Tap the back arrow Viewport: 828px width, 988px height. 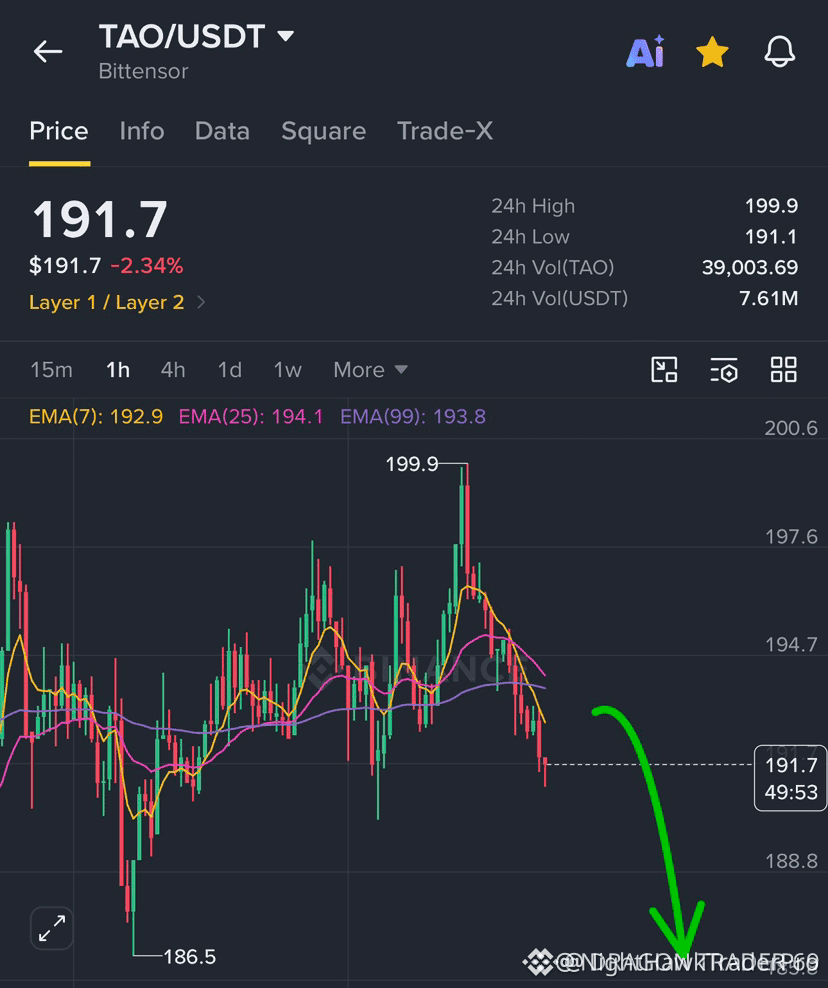[x=48, y=52]
